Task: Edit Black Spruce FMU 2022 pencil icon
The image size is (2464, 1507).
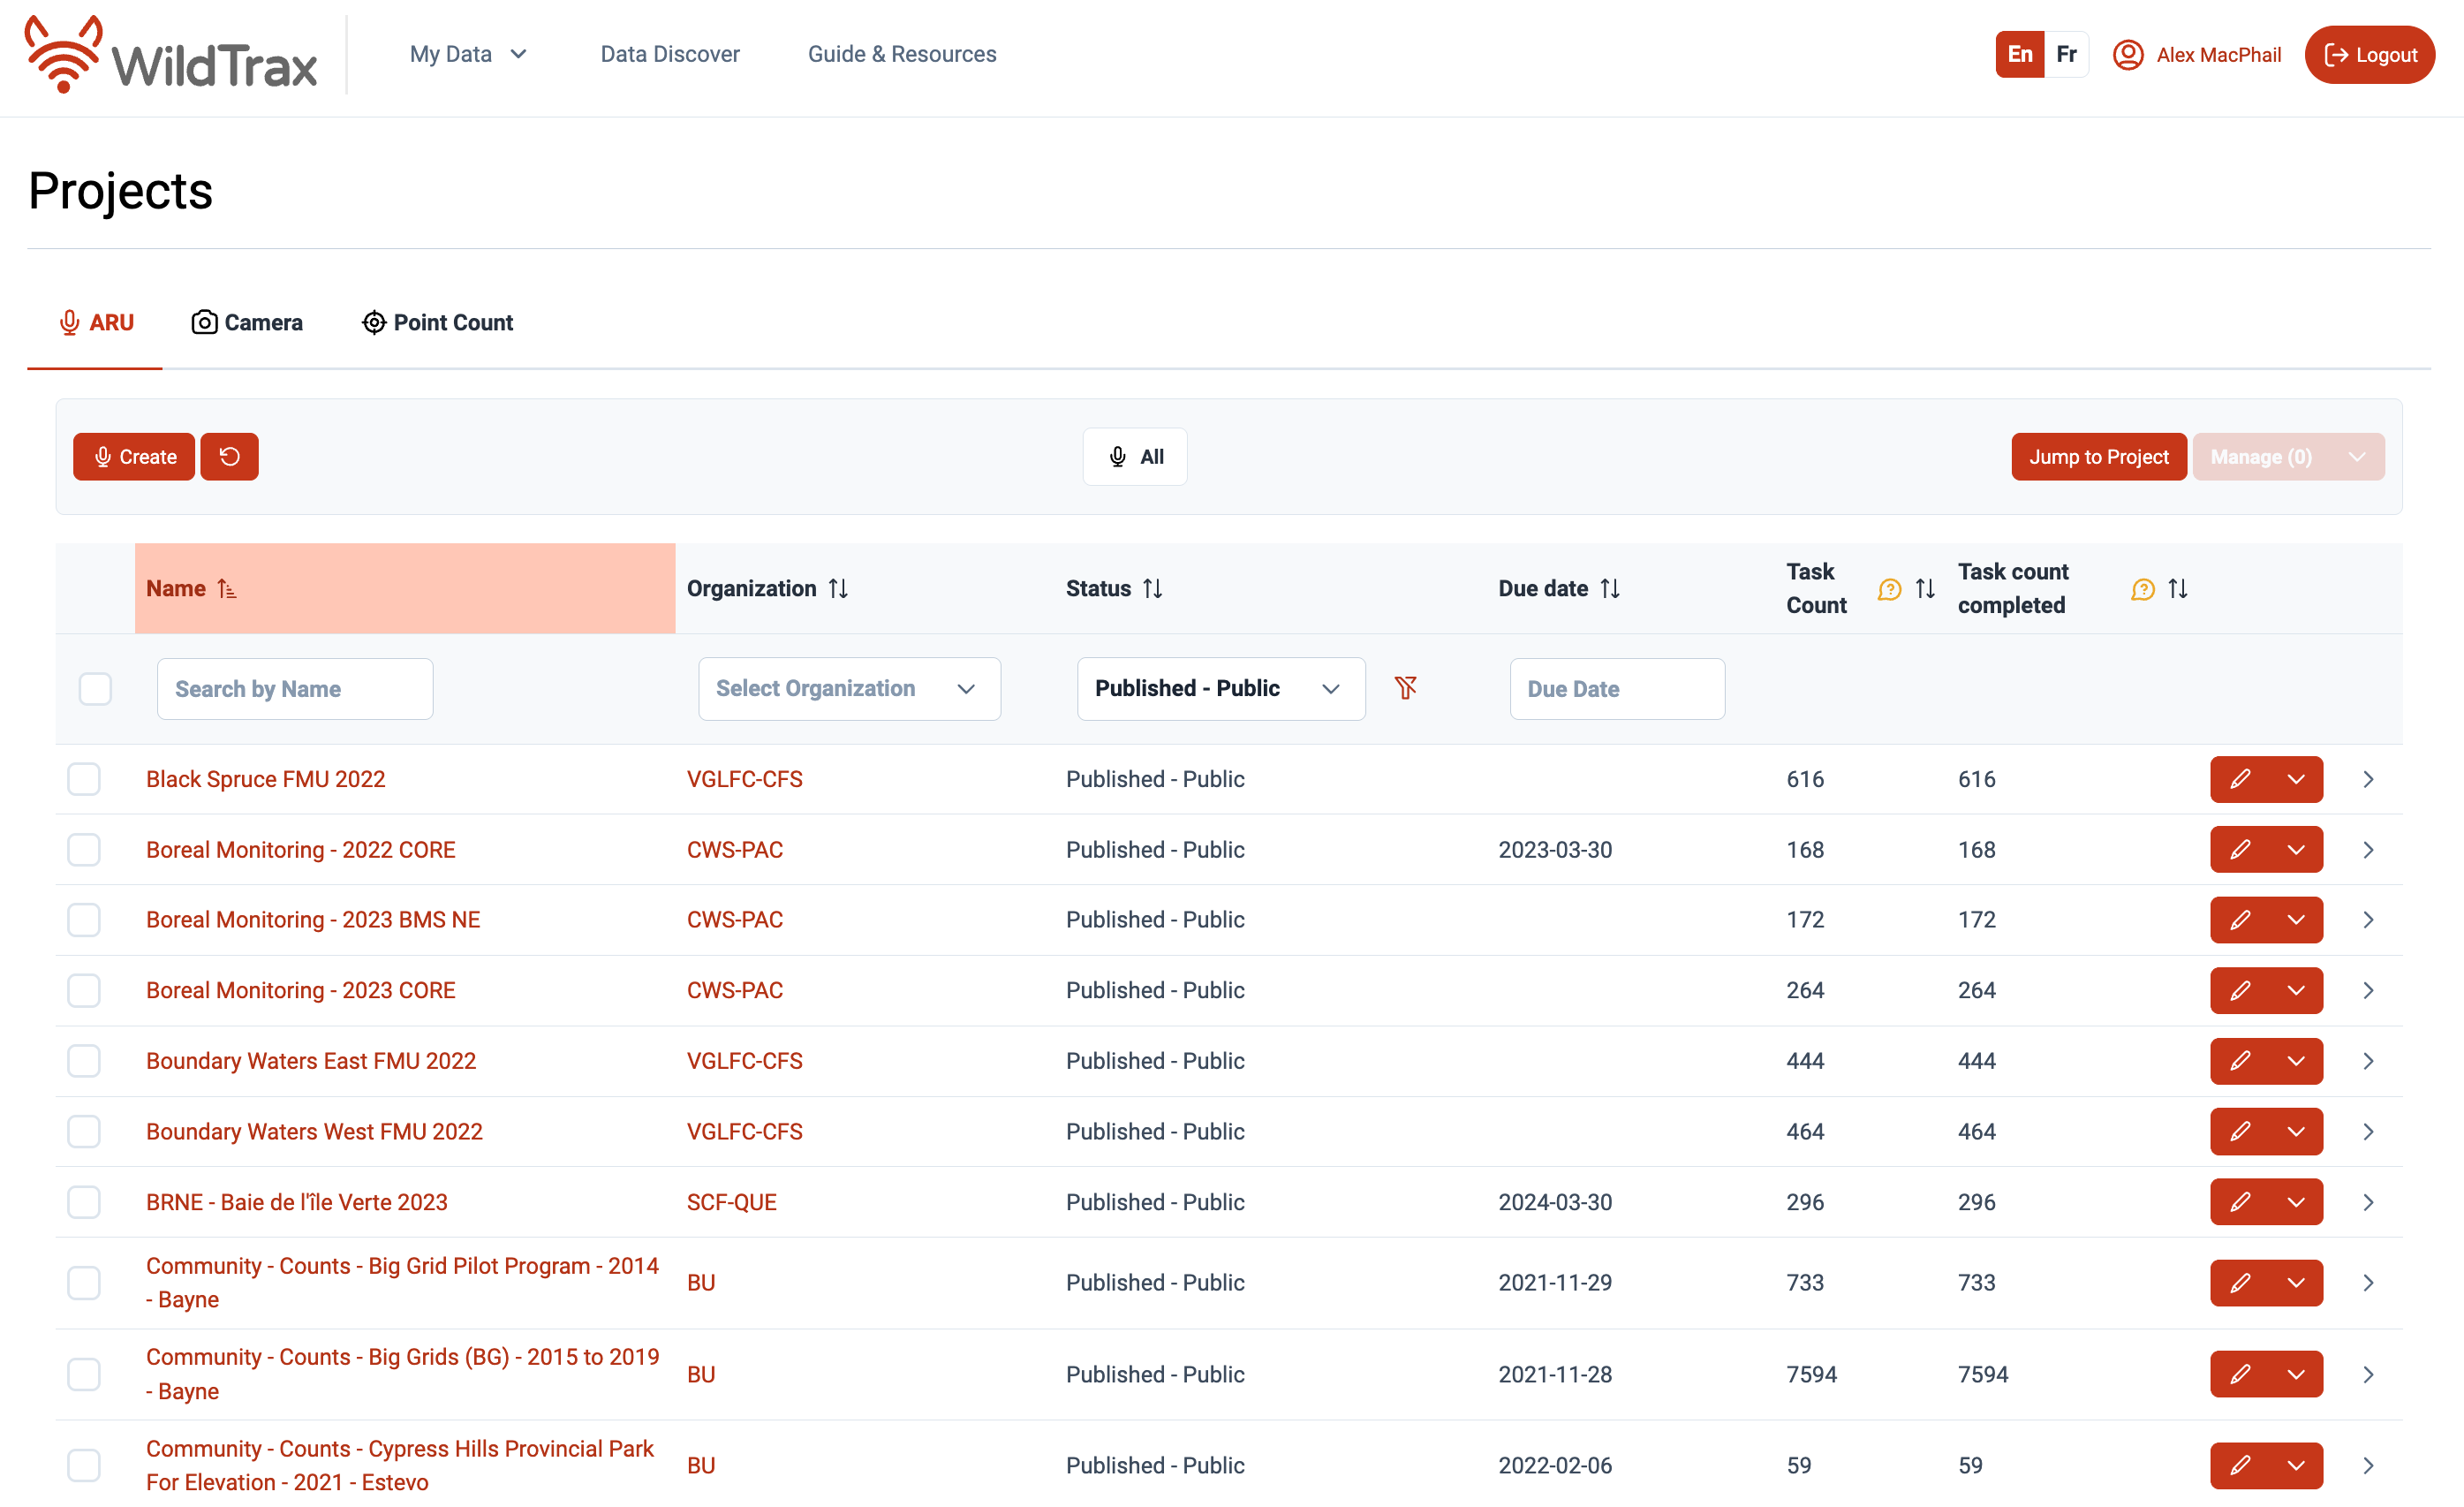Action: (x=2240, y=779)
